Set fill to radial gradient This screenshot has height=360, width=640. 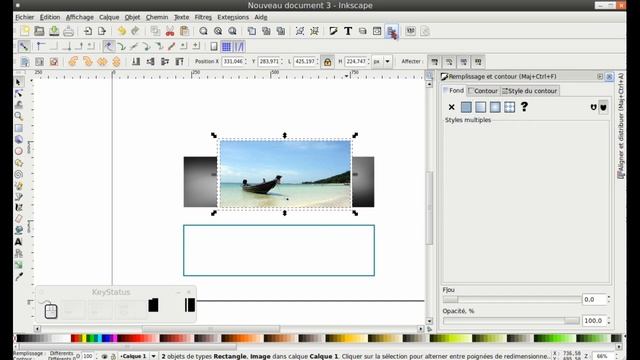coord(495,107)
